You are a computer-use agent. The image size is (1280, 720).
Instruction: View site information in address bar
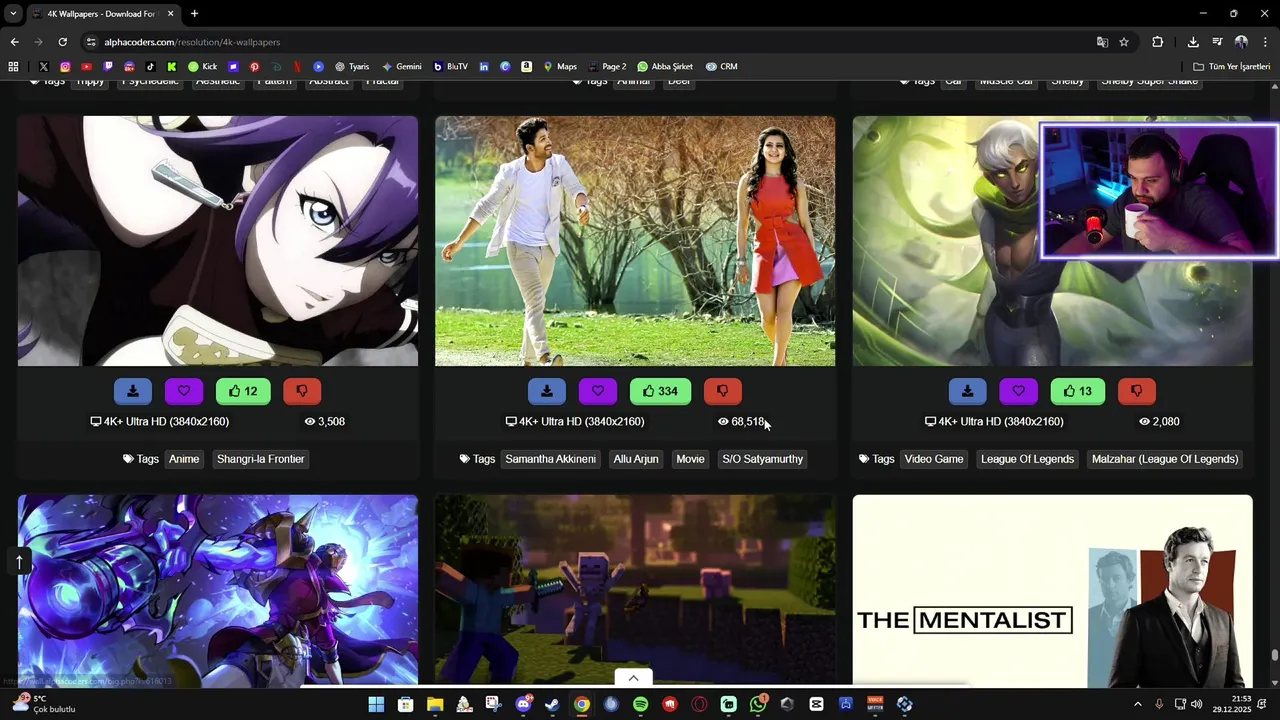click(91, 42)
